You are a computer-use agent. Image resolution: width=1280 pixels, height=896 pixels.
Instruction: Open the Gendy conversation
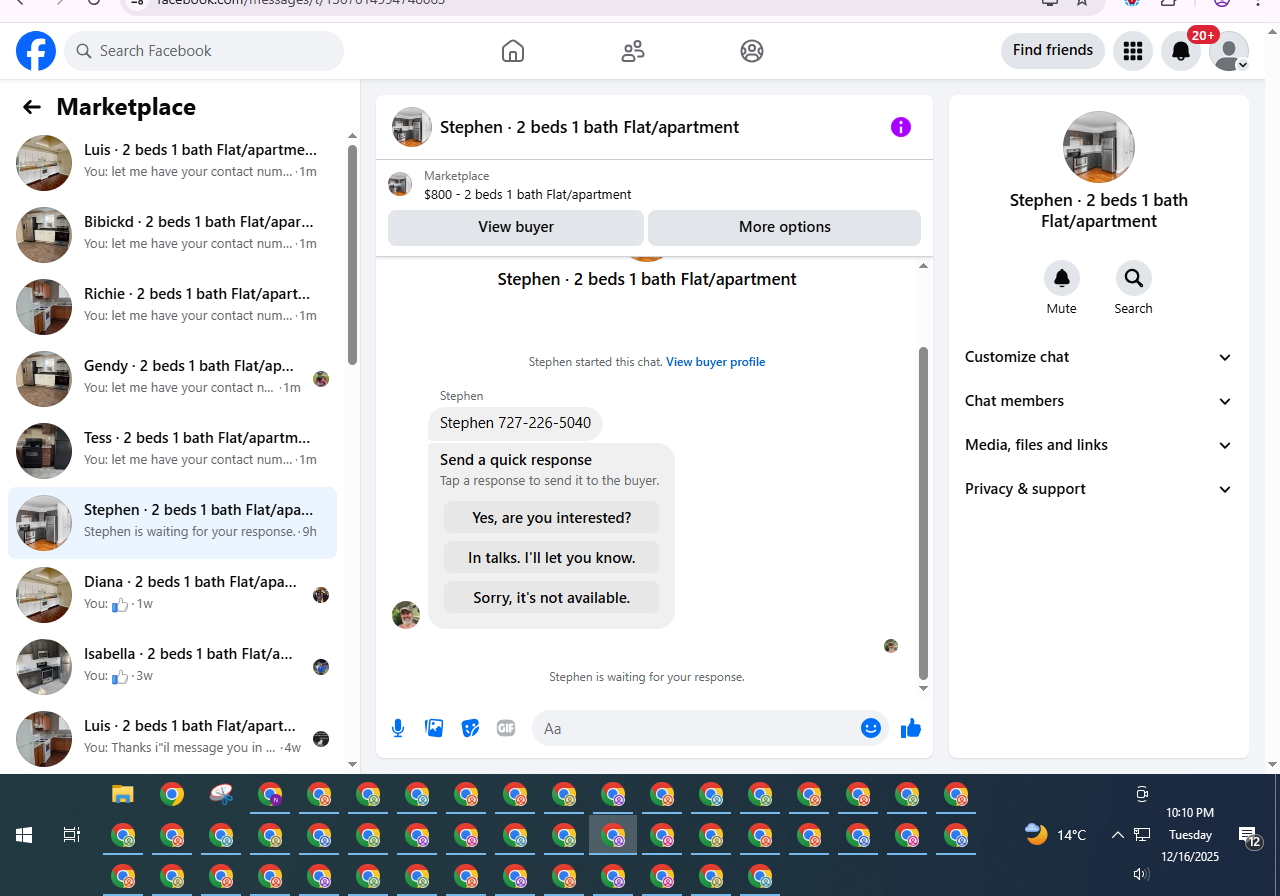pos(172,378)
